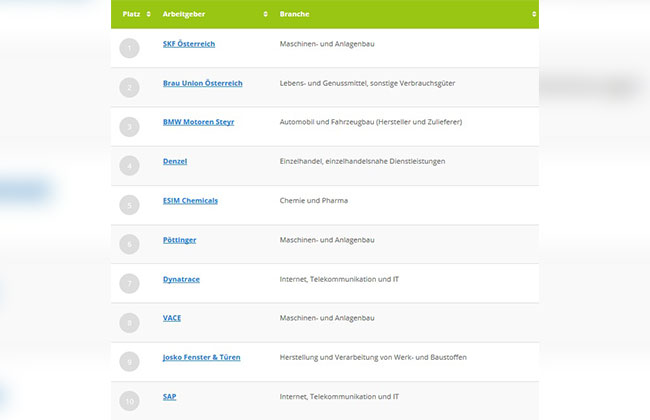Open the Denzel employer link
Viewport: 650px width, 420px height.
point(175,161)
